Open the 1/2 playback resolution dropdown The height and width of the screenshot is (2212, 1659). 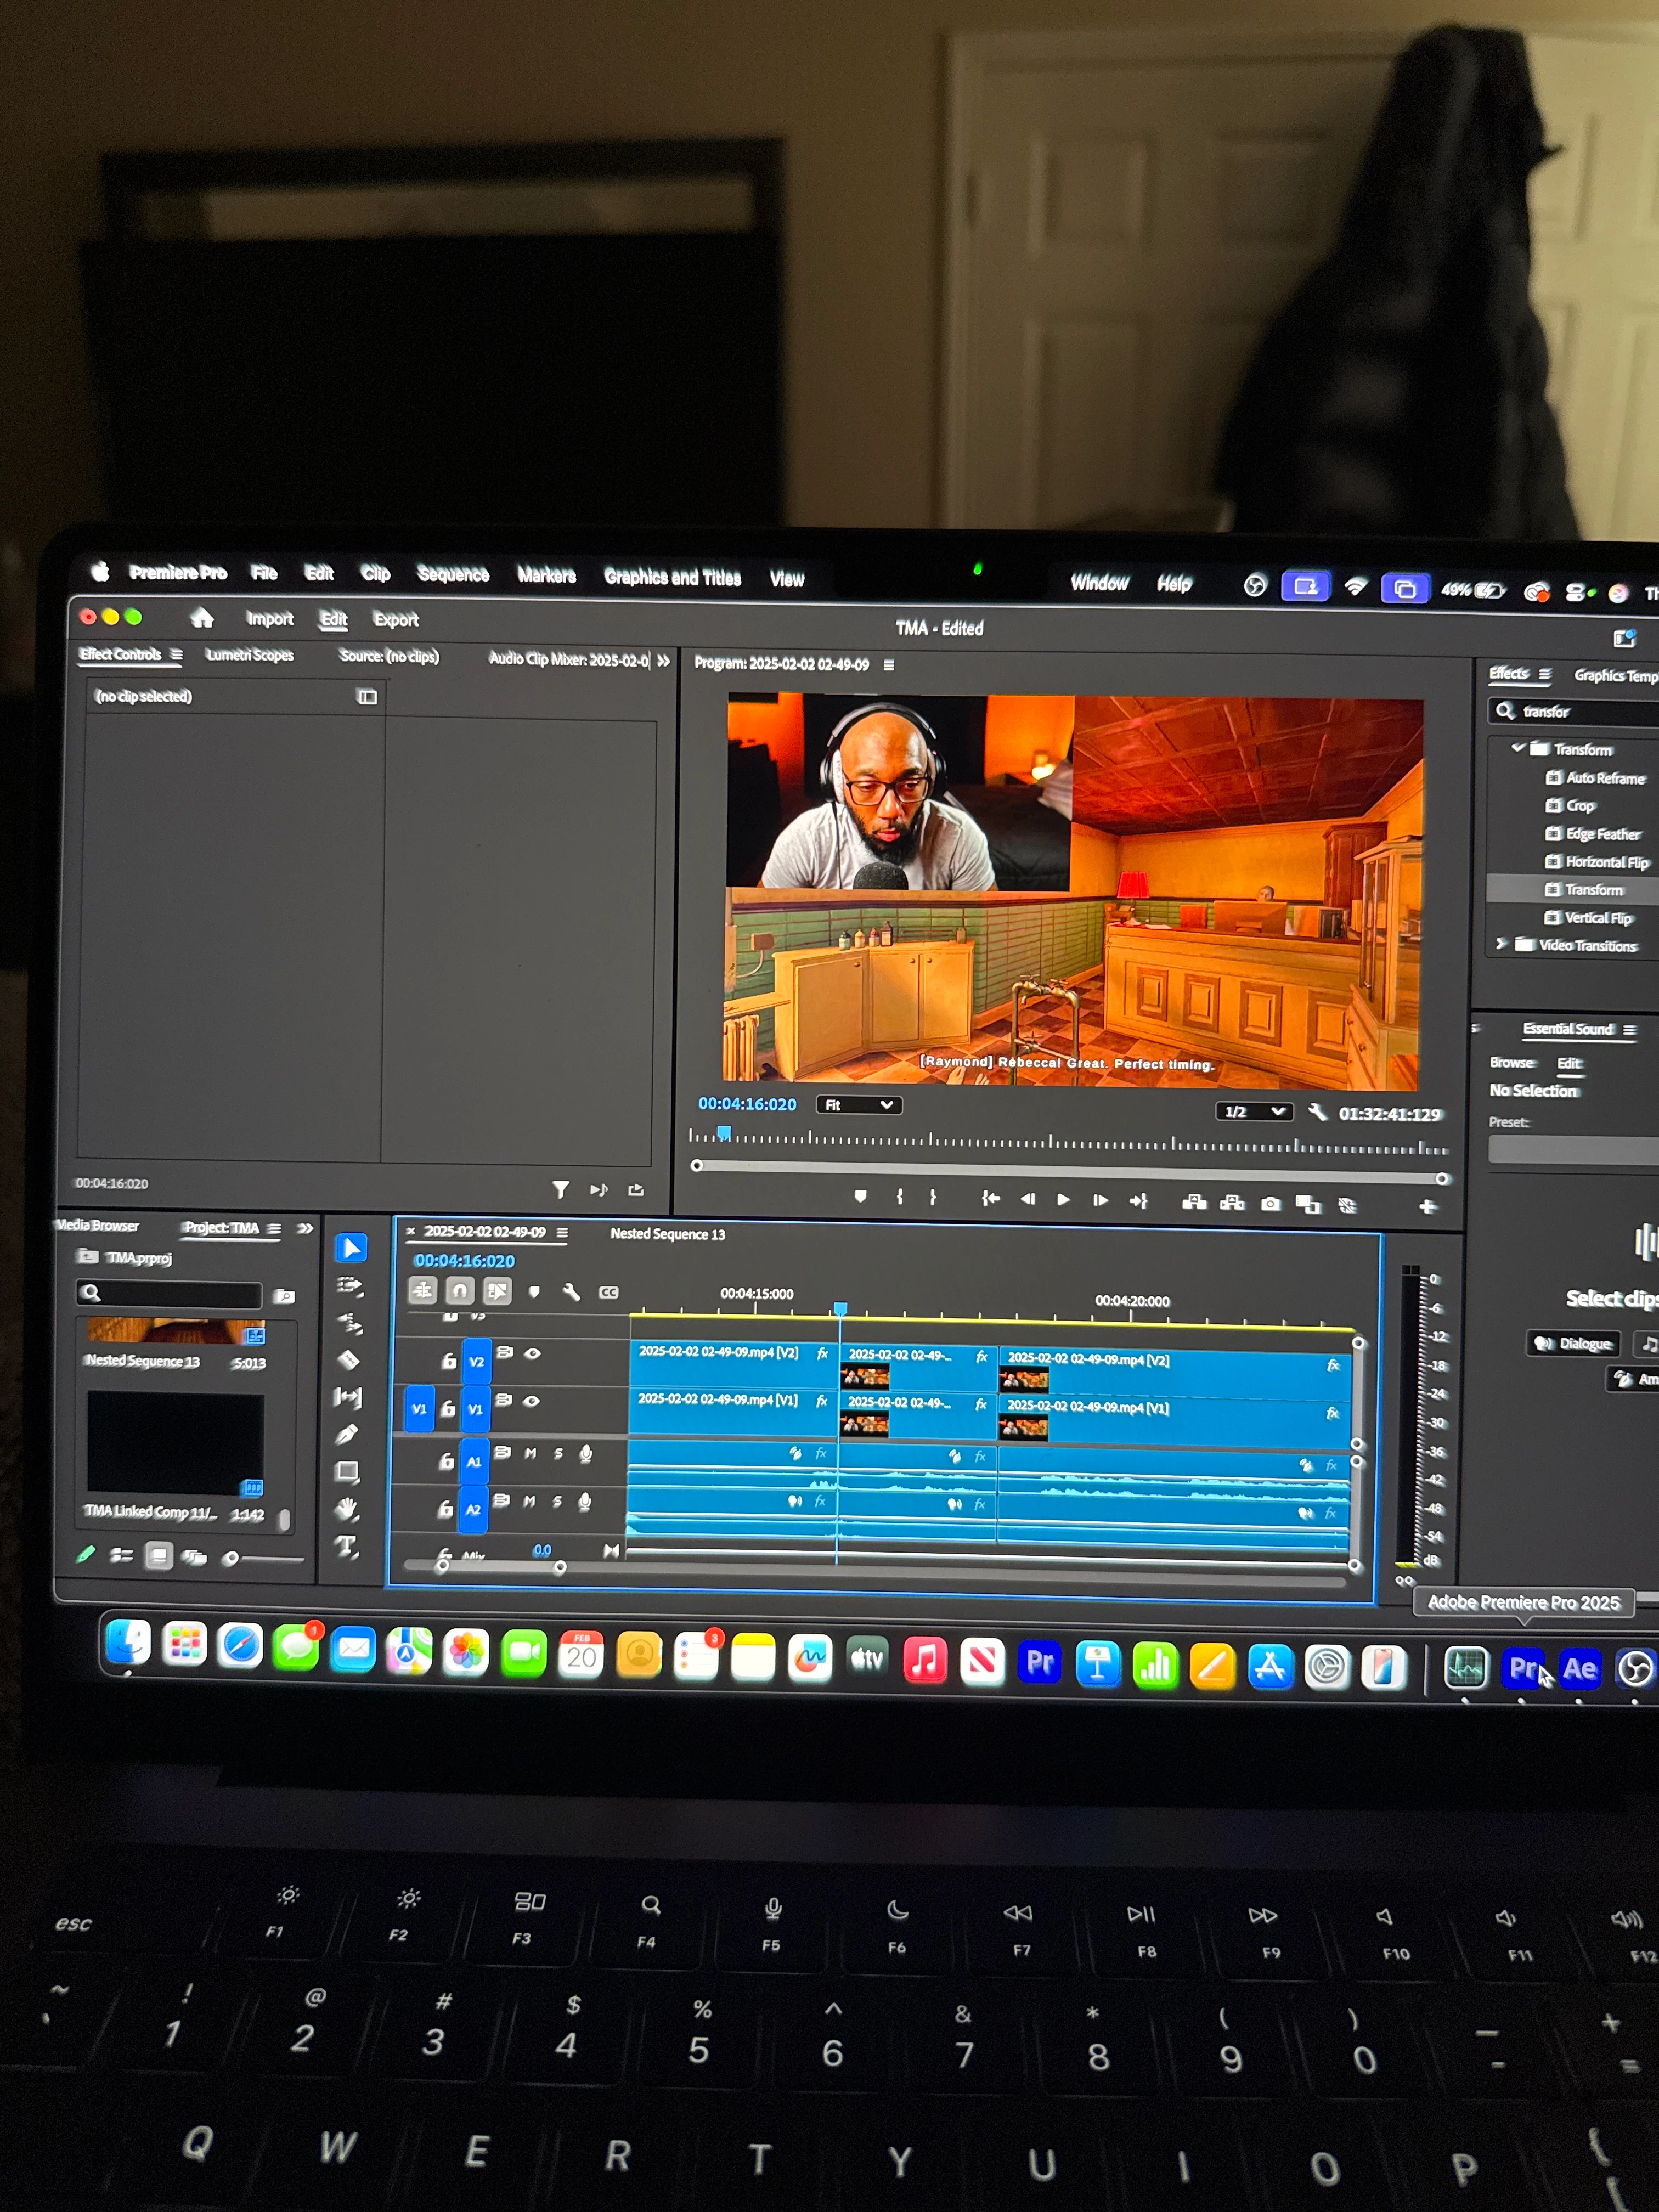(x=1253, y=1112)
